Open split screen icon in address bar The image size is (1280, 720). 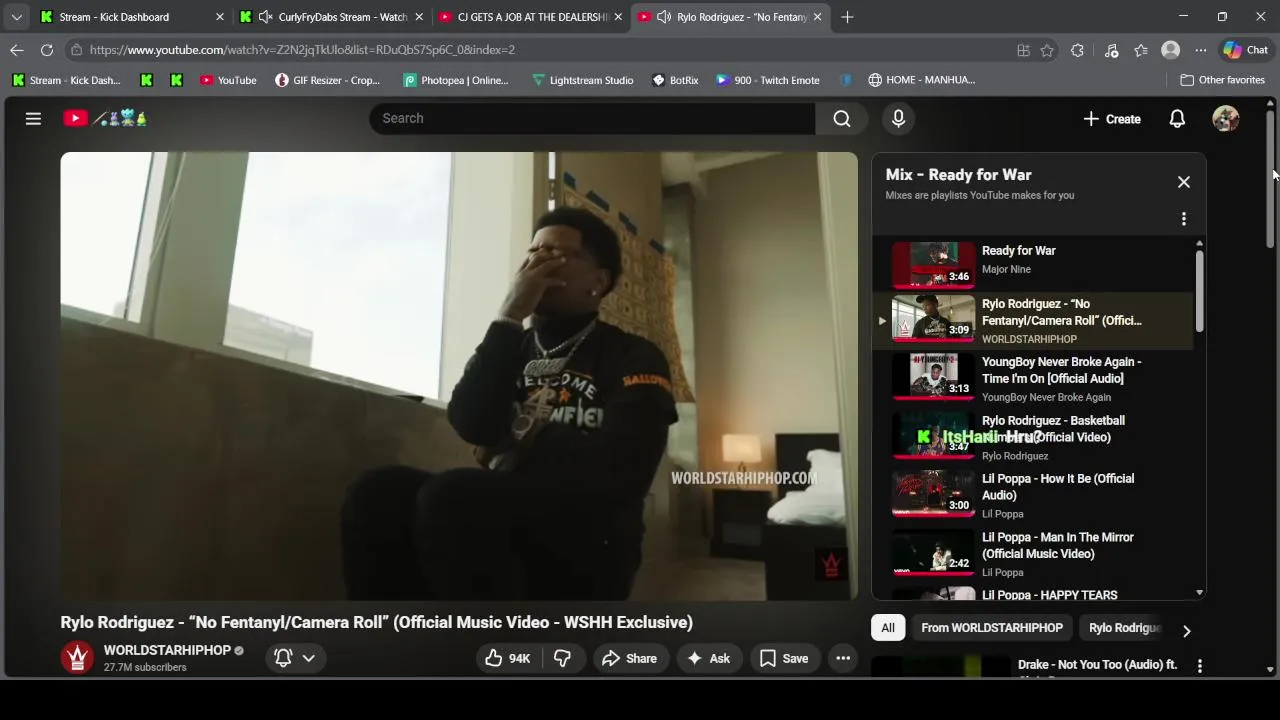click(1023, 50)
